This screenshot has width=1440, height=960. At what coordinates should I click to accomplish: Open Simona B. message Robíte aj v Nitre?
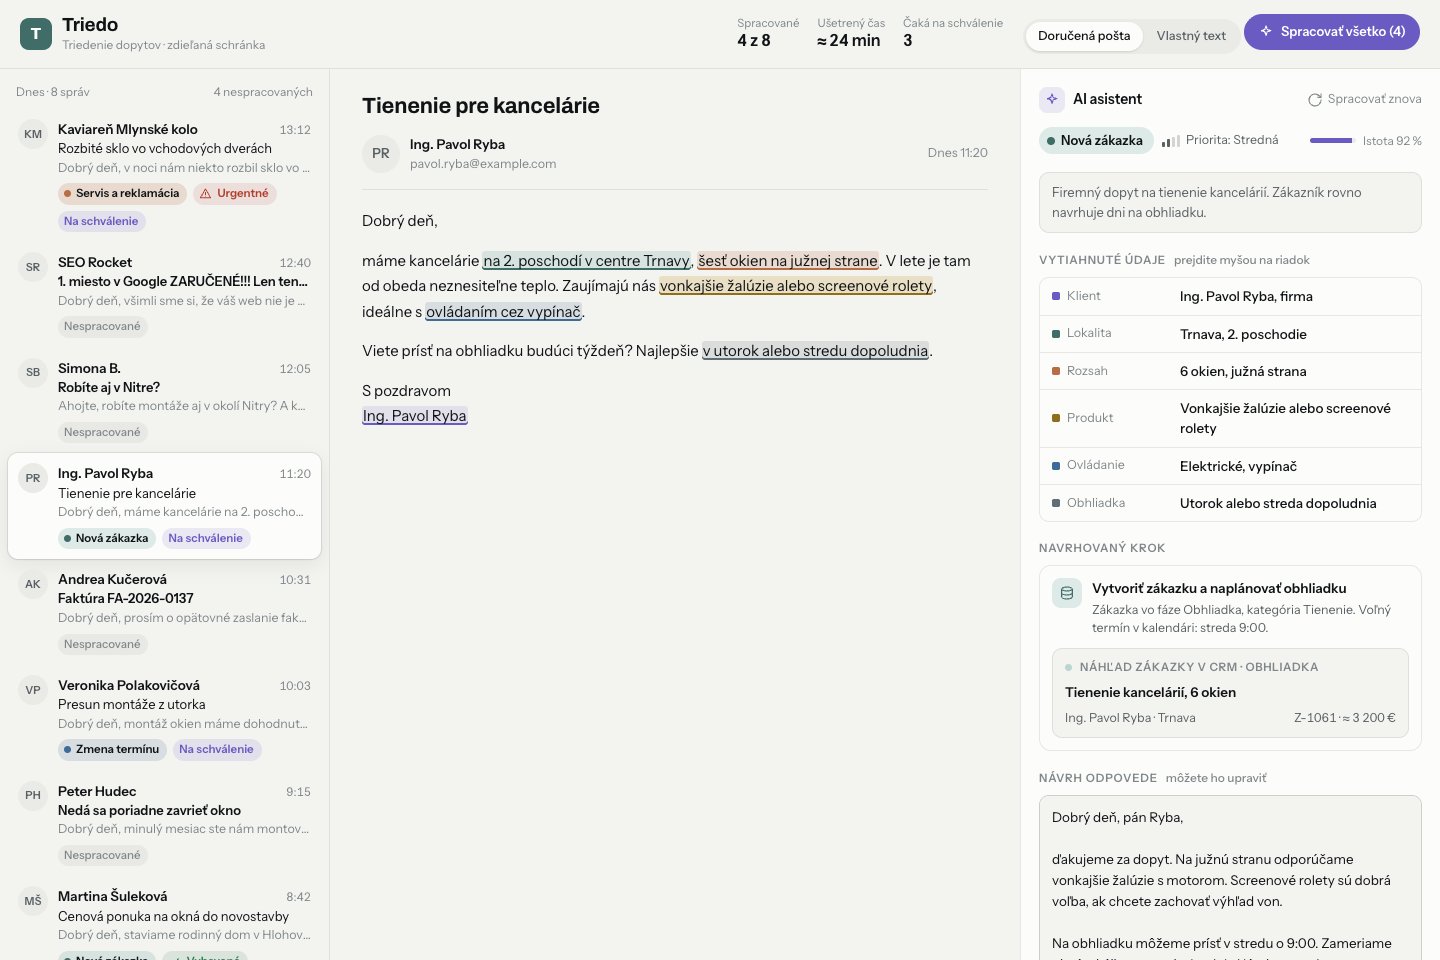tap(165, 400)
